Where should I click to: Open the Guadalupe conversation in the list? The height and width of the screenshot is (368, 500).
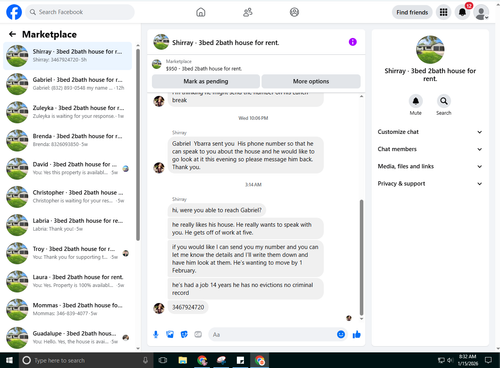coord(68,337)
